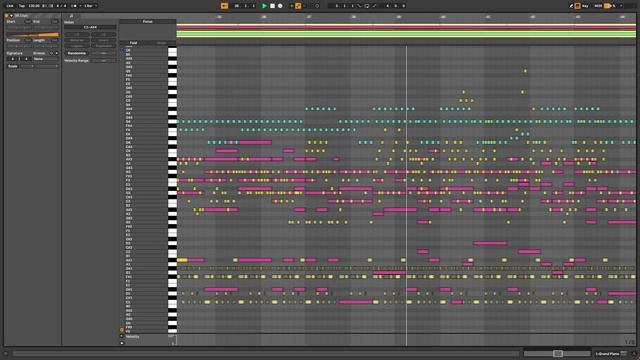Collapse the clip panel arrow next to clip name
Screen dimensions: 640x360
pyautogui.click(x=11, y=16)
